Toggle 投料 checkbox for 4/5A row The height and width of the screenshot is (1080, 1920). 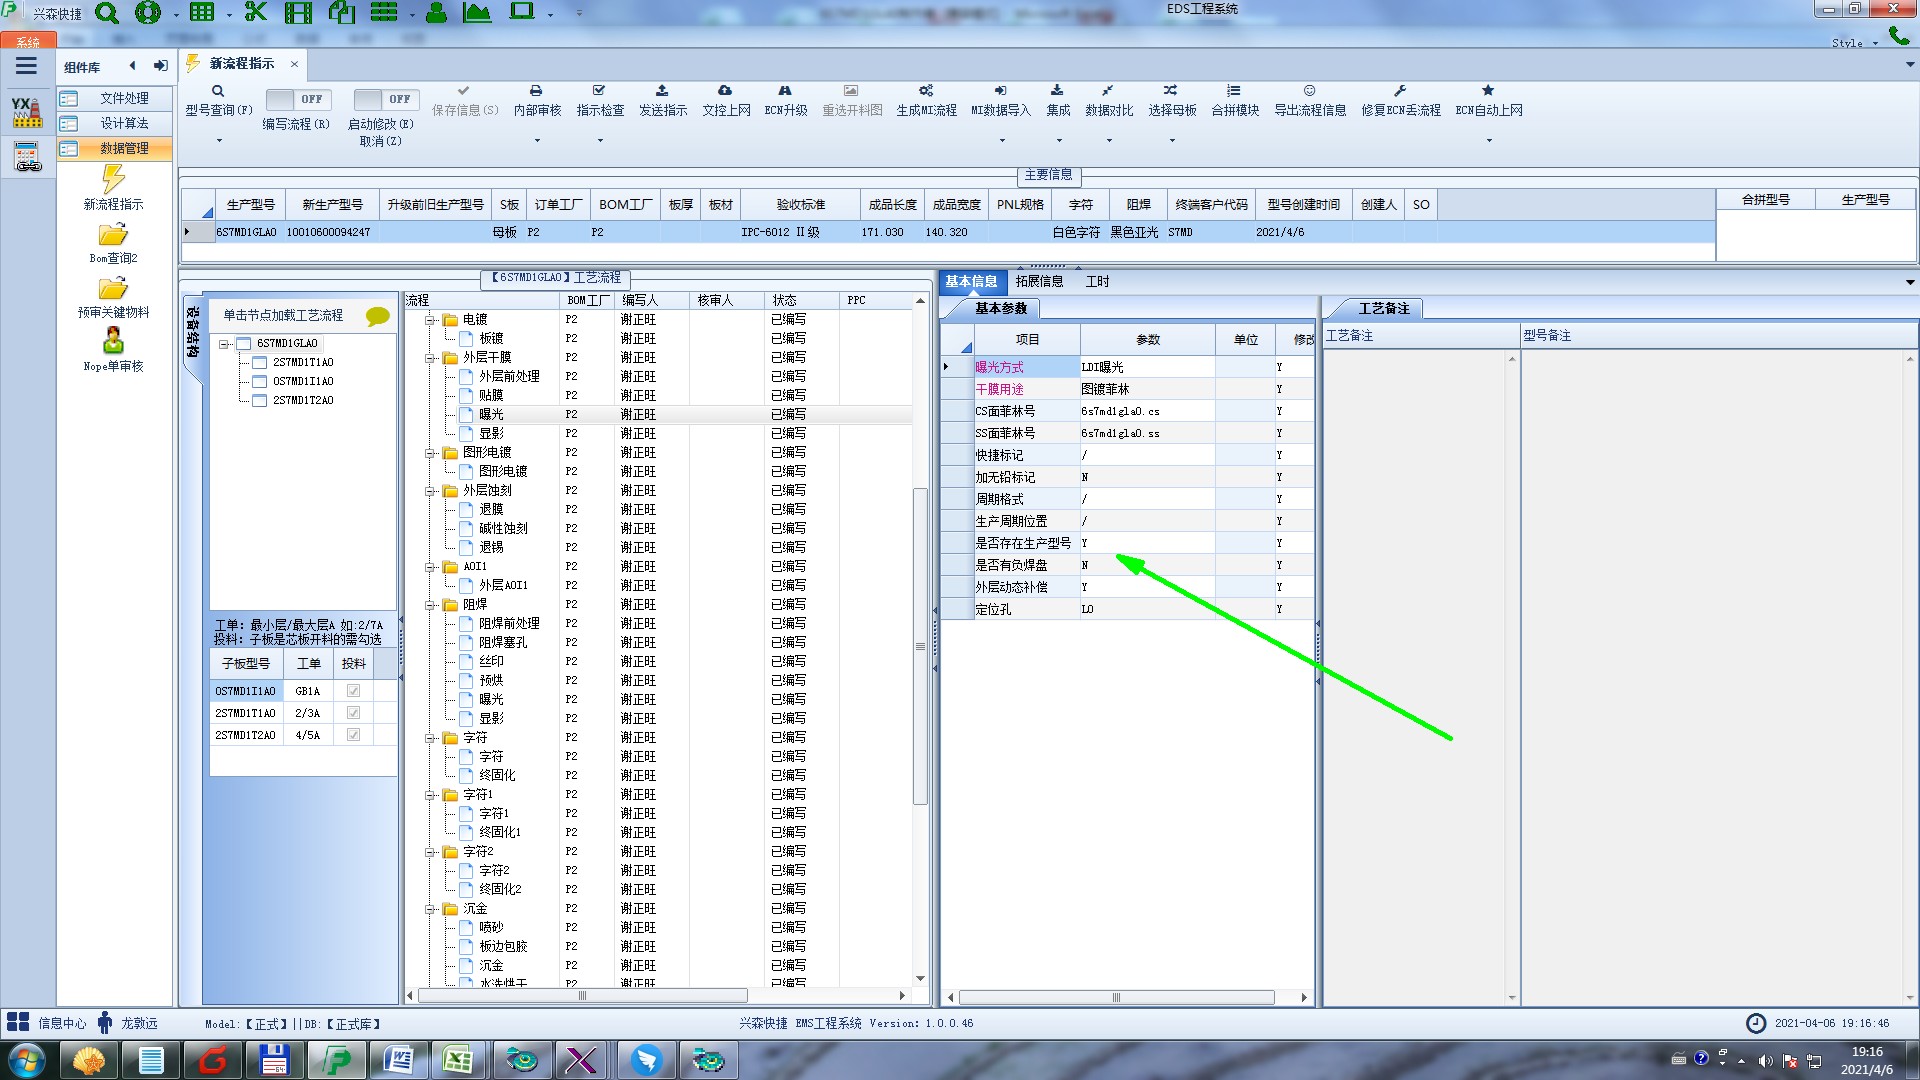pyautogui.click(x=353, y=735)
